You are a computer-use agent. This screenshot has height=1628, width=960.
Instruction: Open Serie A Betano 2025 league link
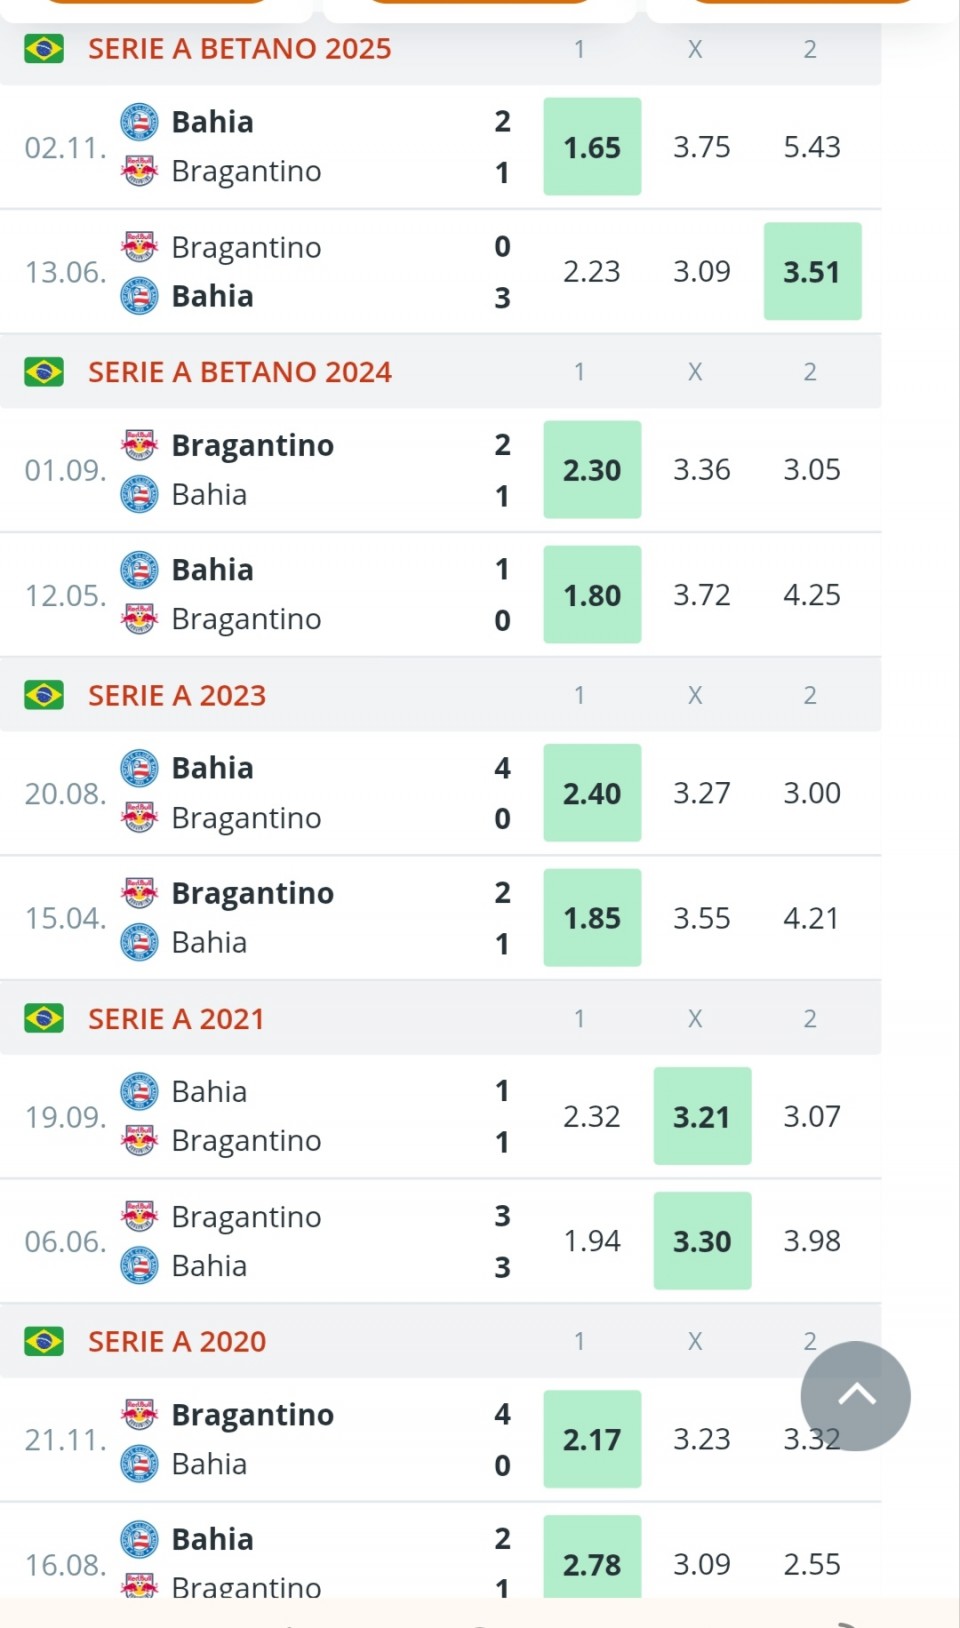point(239,49)
